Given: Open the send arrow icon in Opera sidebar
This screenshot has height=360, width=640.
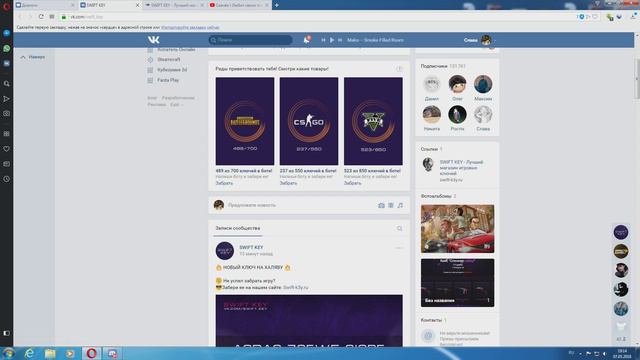Looking at the screenshot, I should pos(7,99).
